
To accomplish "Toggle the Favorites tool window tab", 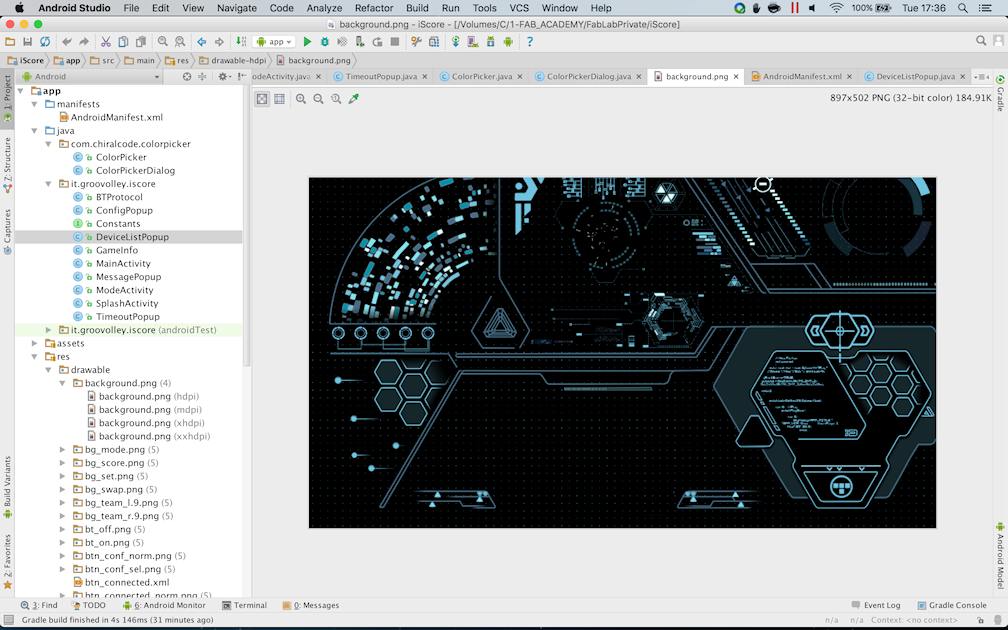I will click(7, 561).
